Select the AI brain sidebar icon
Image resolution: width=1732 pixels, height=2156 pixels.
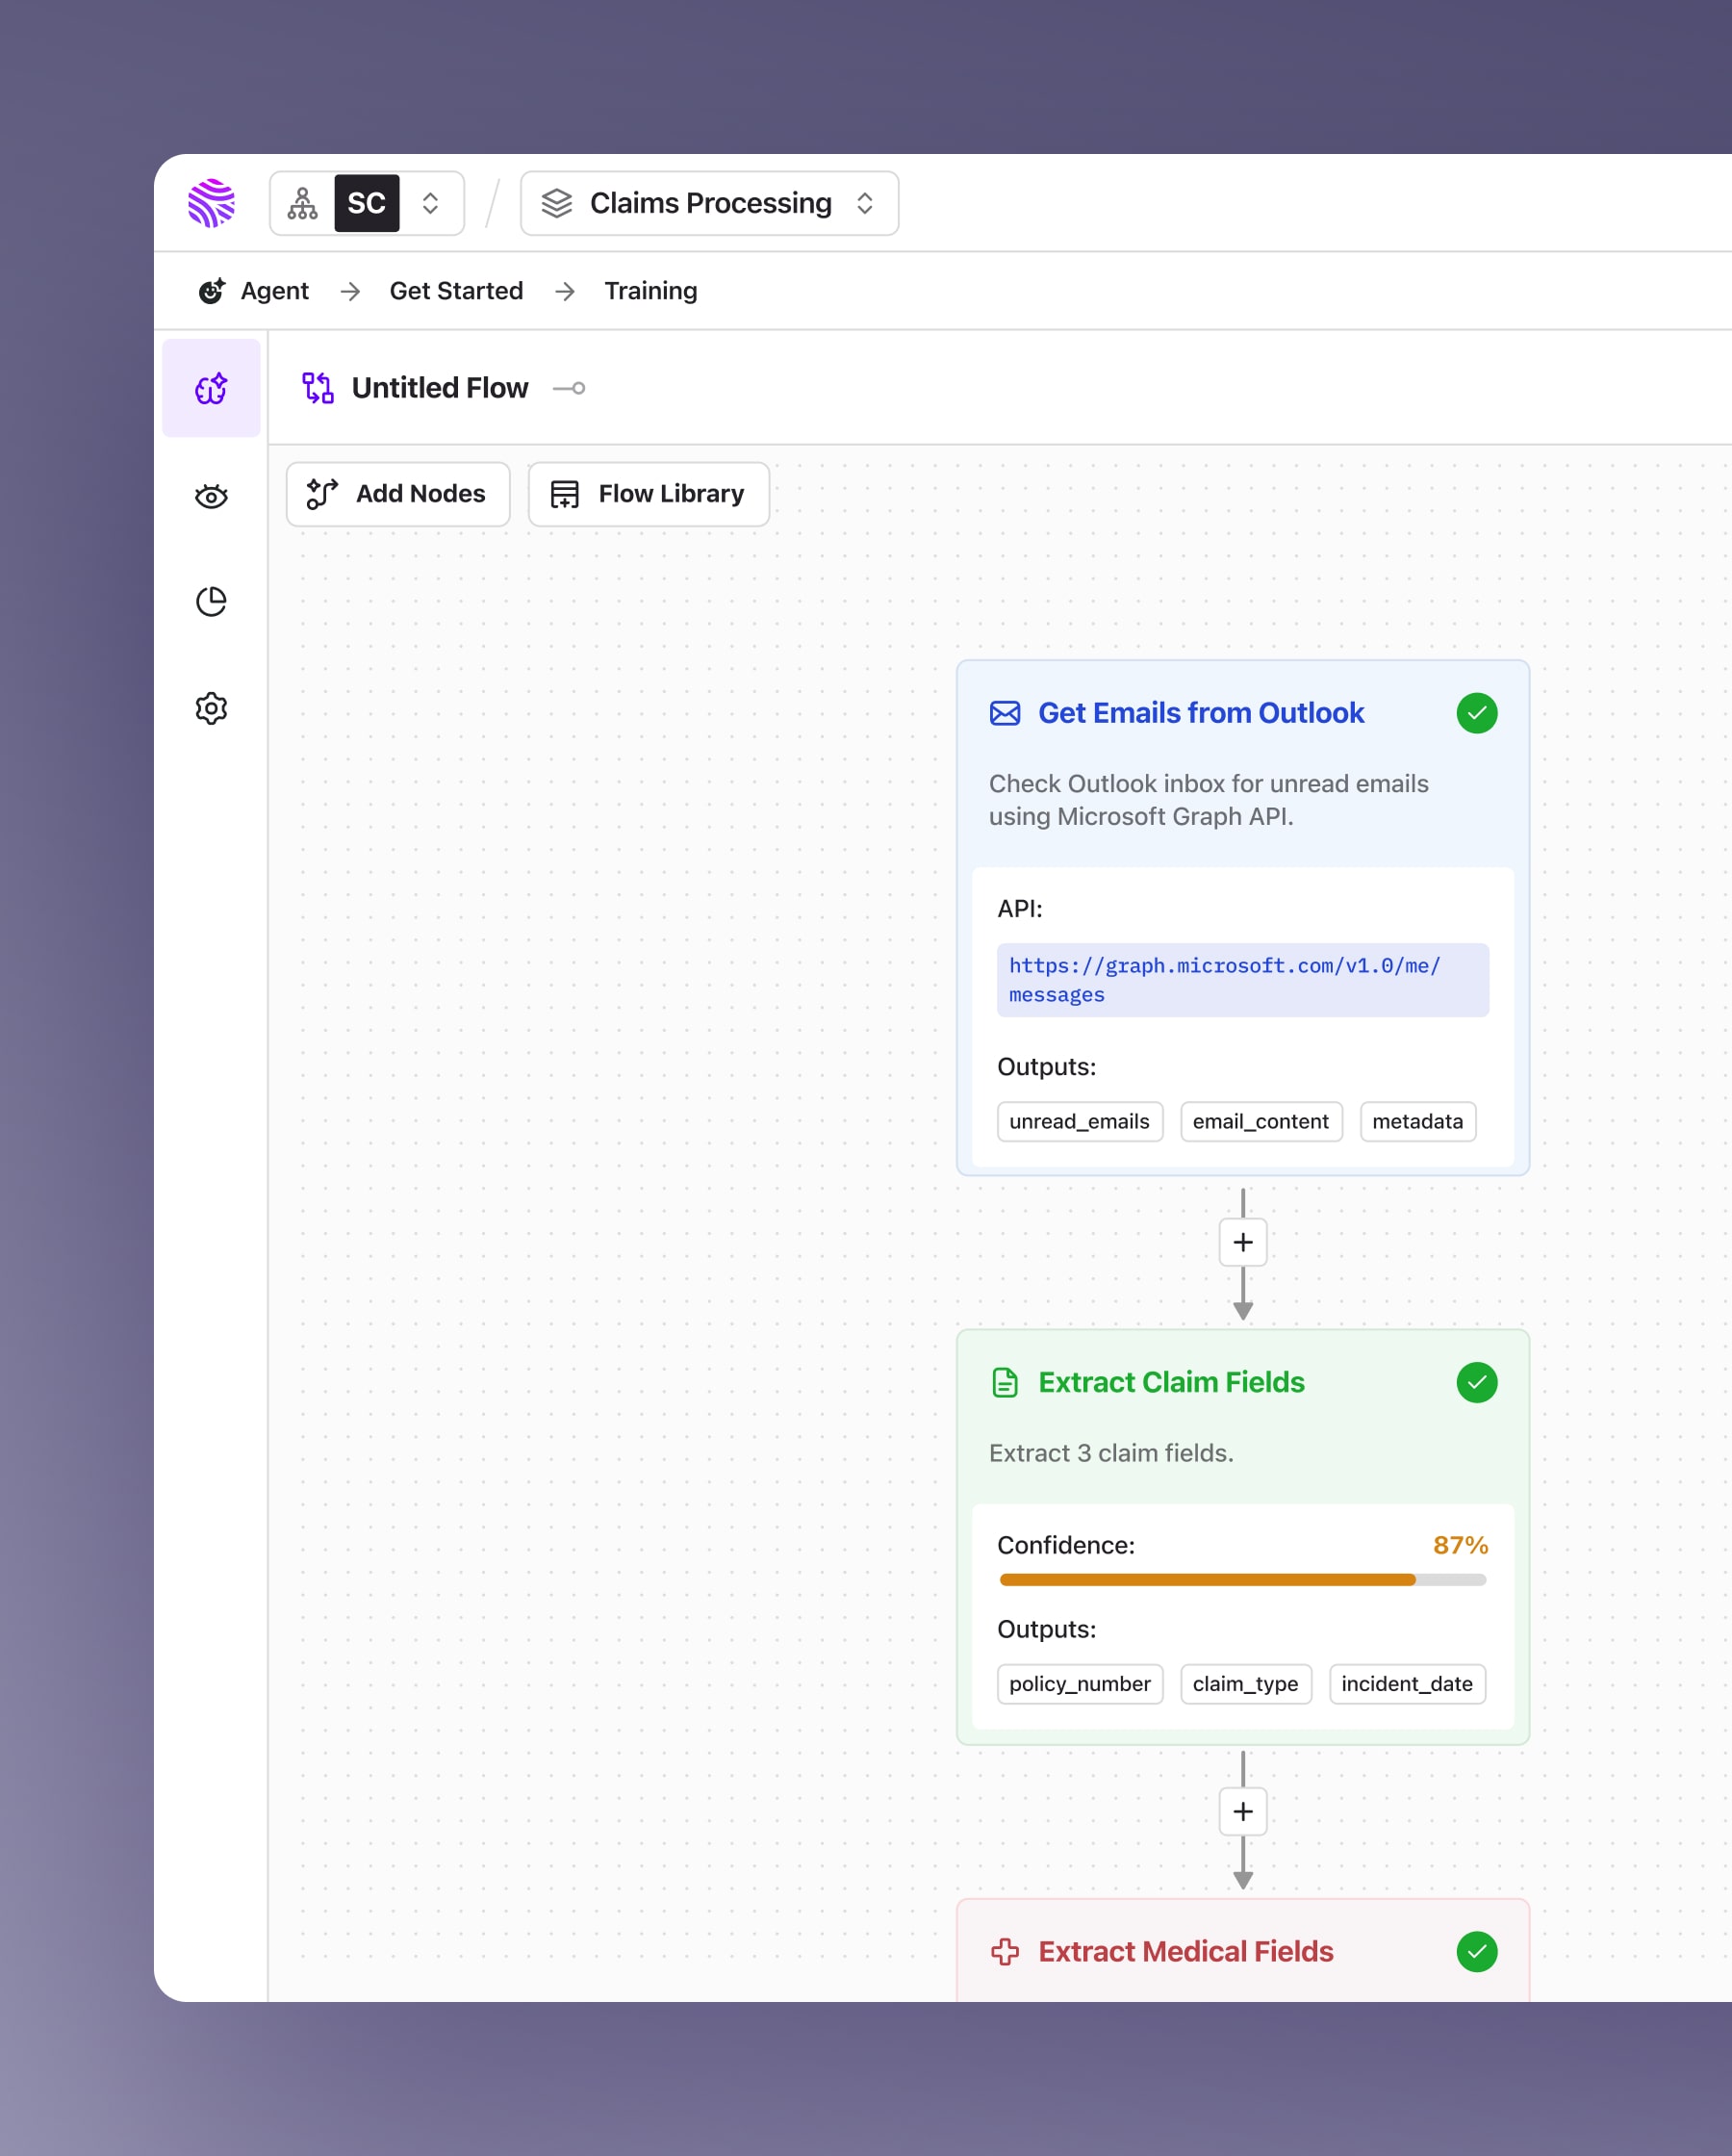pos(211,388)
